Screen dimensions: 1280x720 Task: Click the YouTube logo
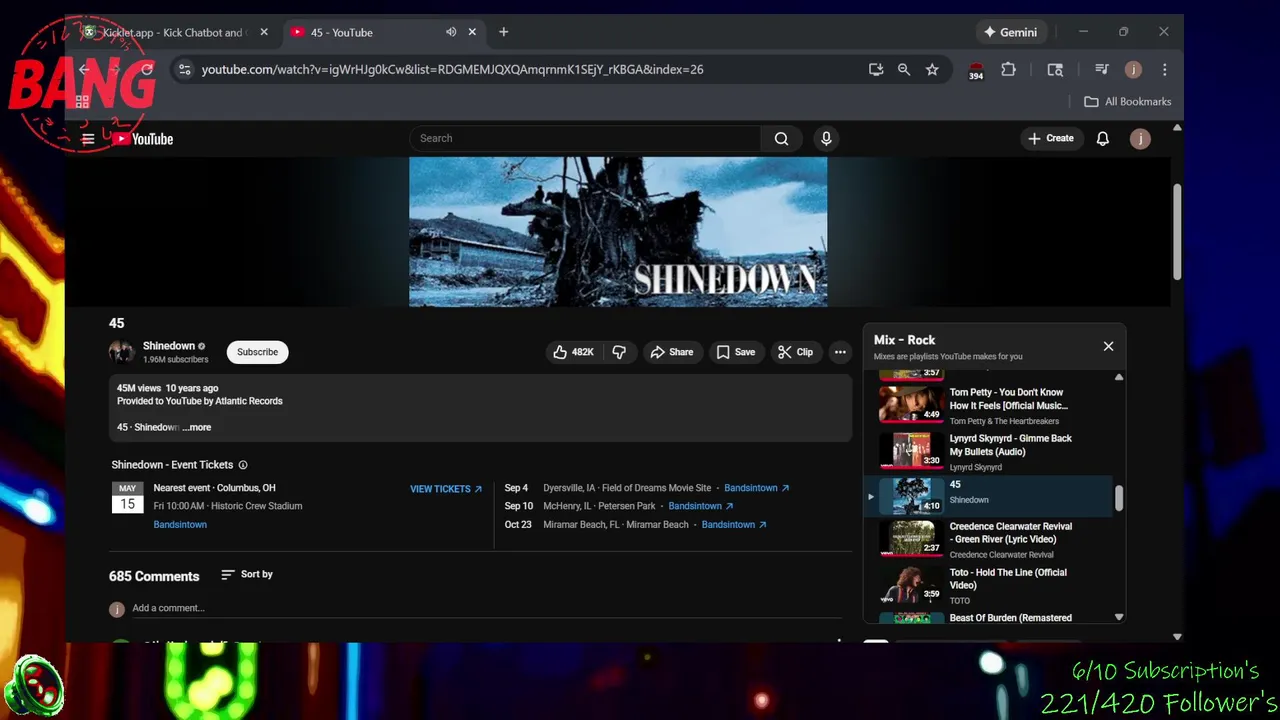(x=143, y=139)
